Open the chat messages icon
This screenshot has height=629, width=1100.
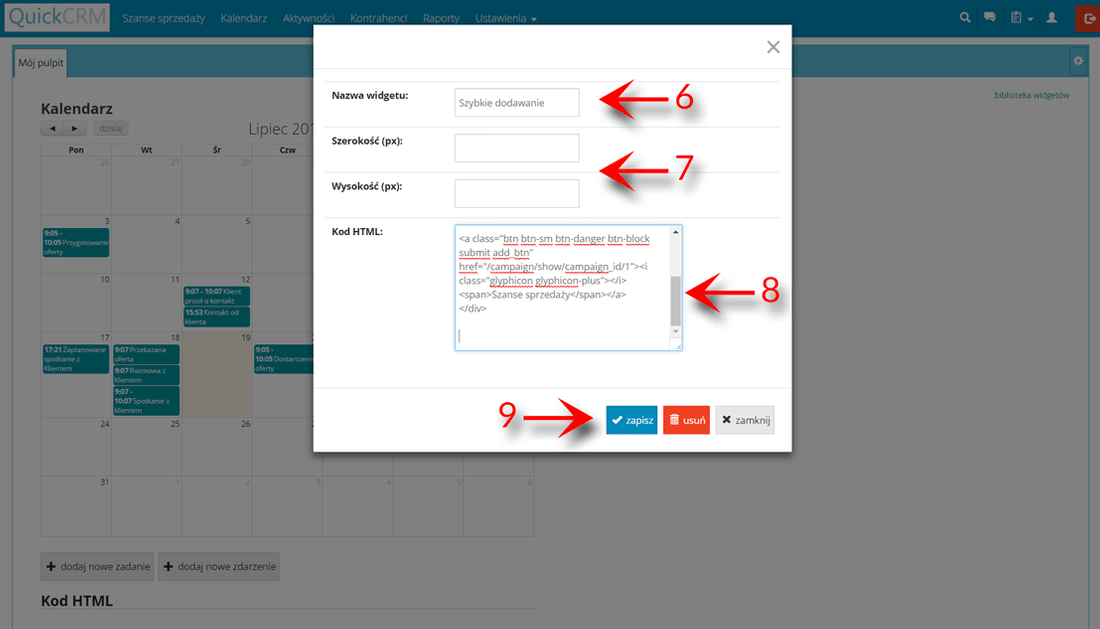990,18
